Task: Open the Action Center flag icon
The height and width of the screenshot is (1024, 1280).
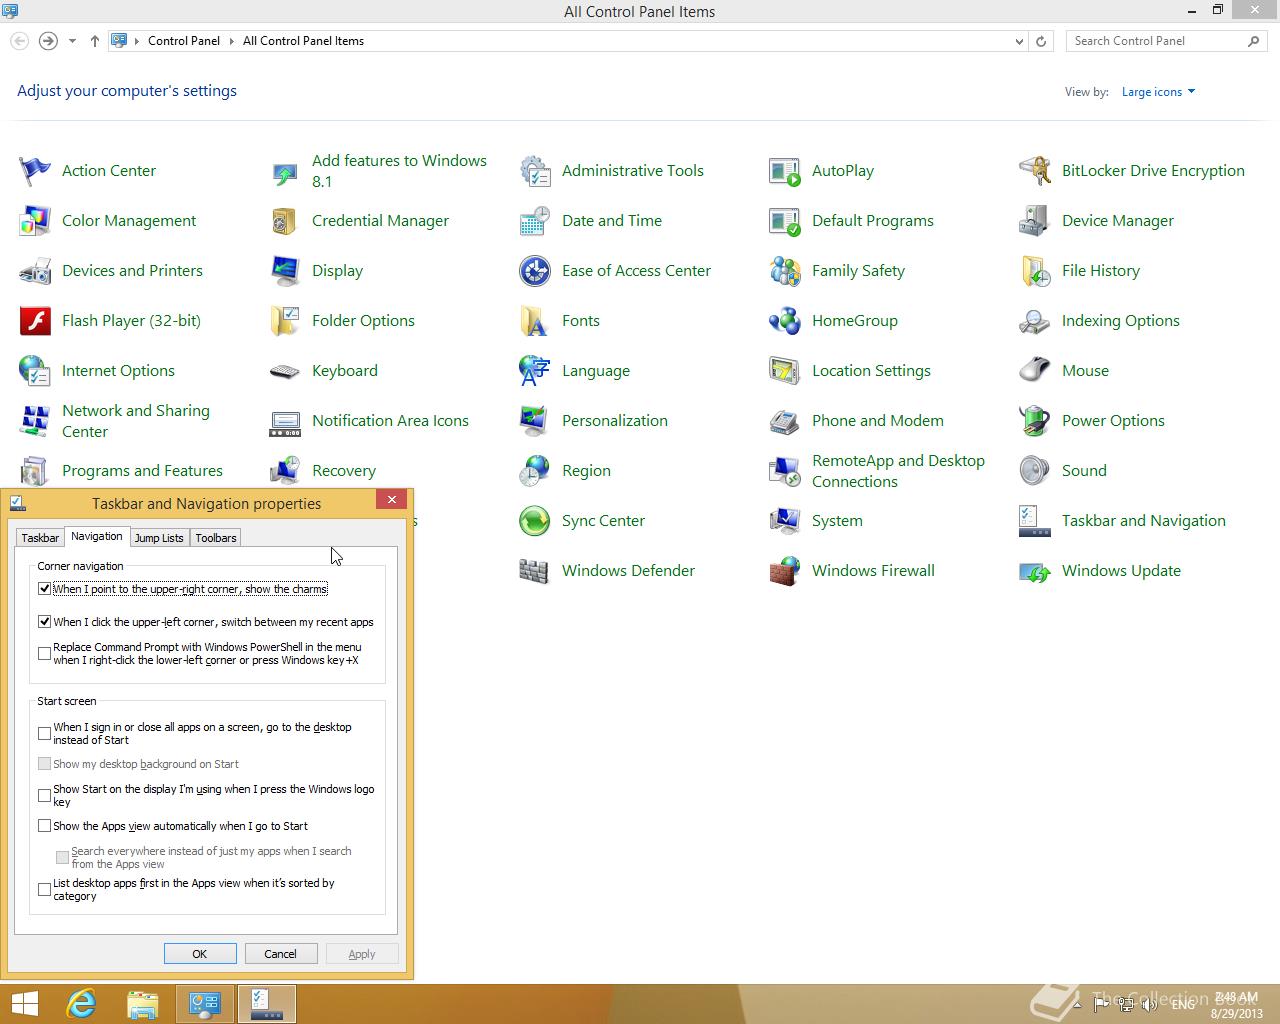Action: [35, 171]
